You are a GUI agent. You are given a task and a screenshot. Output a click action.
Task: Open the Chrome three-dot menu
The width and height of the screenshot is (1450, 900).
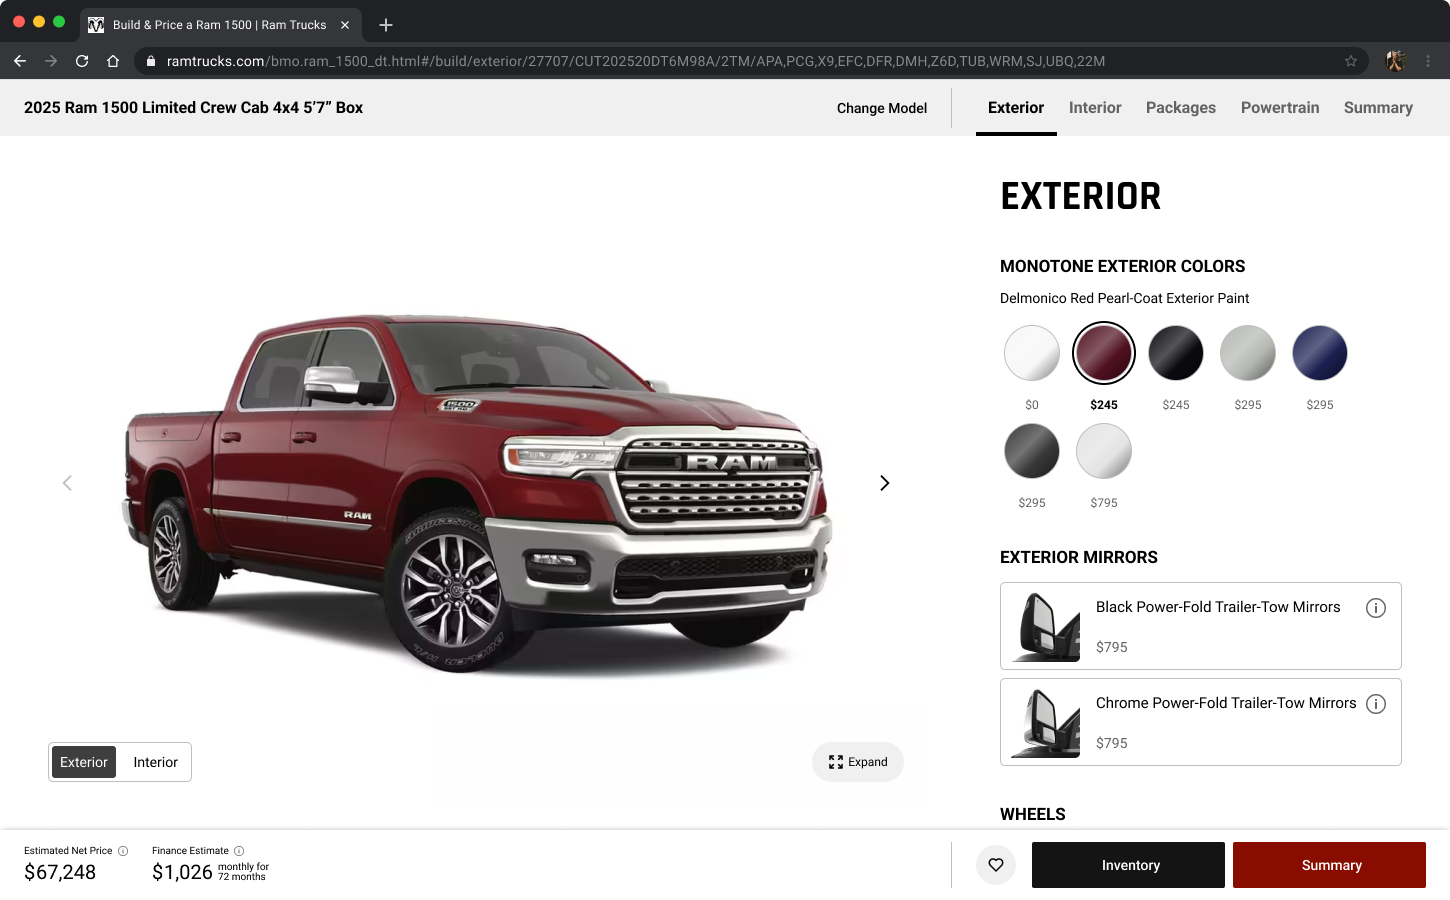(x=1428, y=61)
